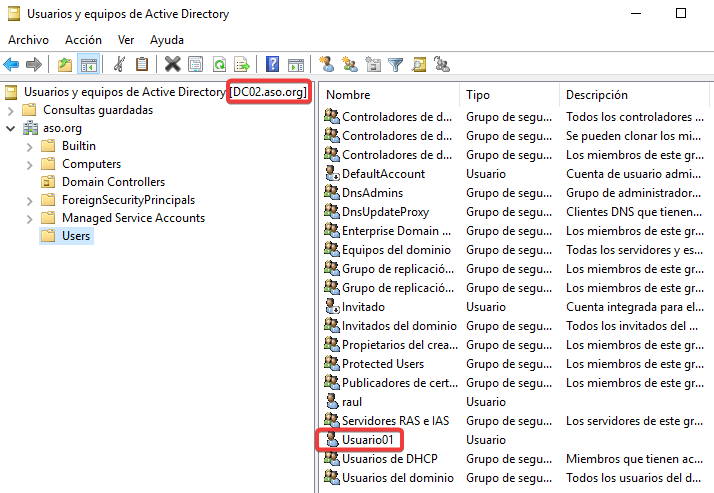Create a new user with toolbar icon
The width and height of the screenshot is (714, 493).
326,65
